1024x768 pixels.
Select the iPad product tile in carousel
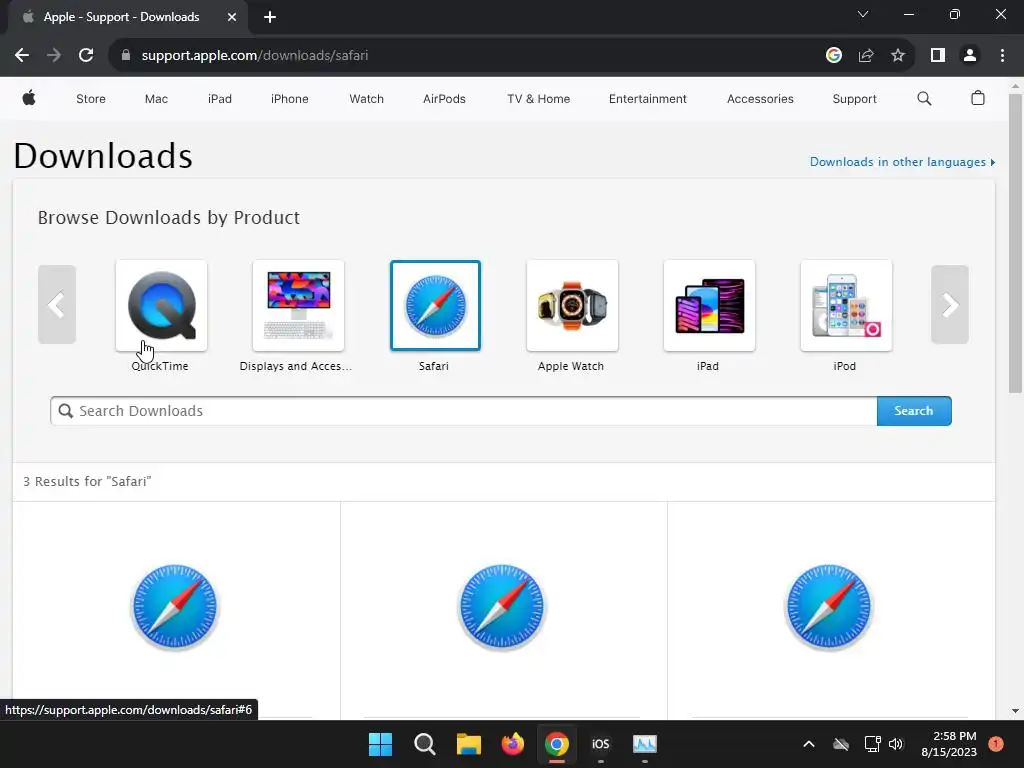[709, 305]
